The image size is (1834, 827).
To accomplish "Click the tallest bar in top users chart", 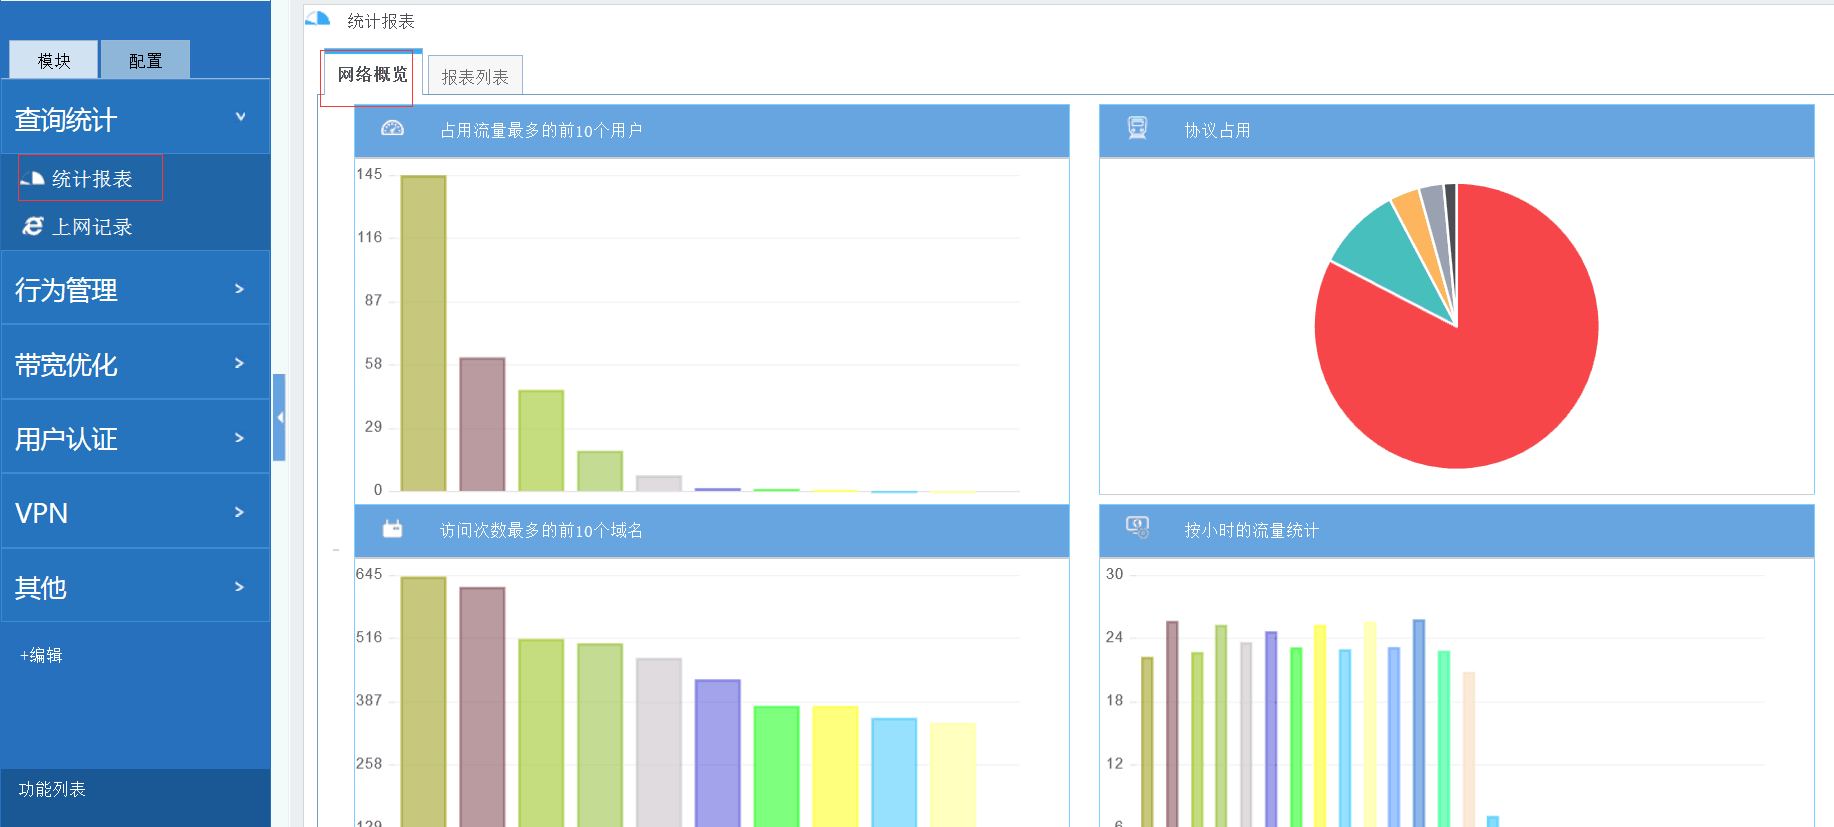I will click(423, 333).
